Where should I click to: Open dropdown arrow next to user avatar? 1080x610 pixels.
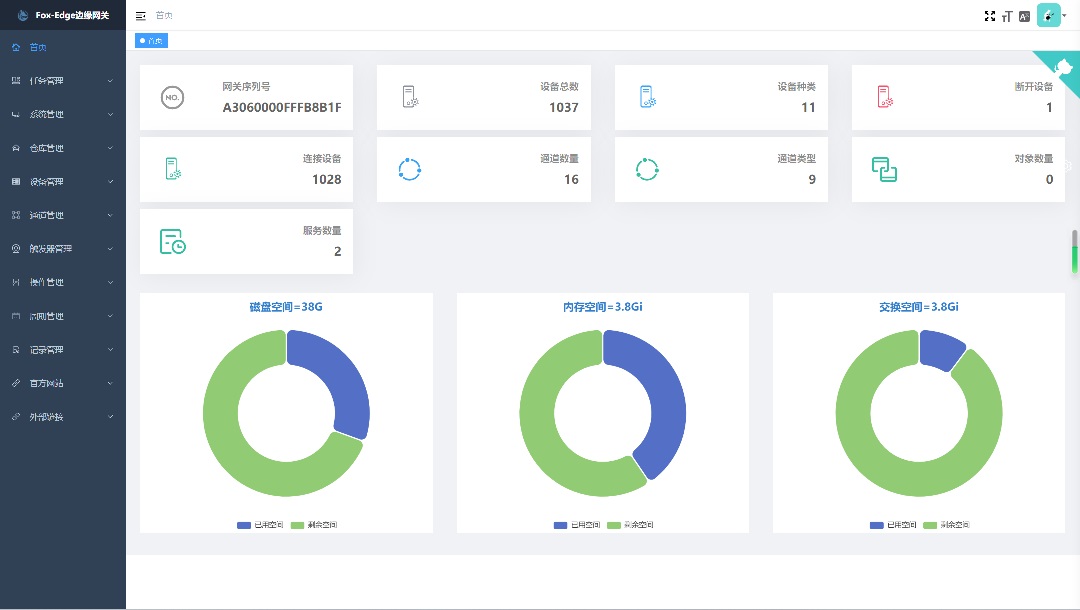tap(1065, 16)
